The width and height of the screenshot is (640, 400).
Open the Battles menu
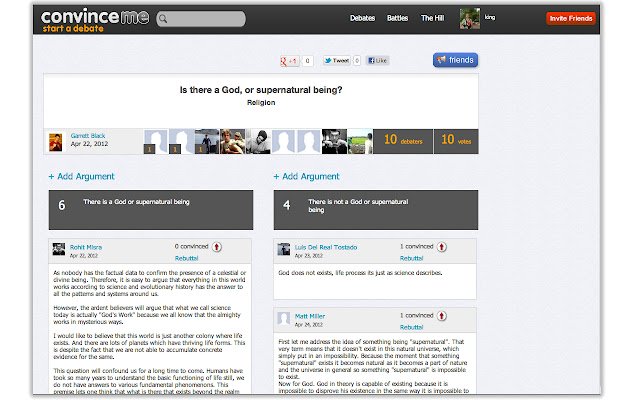coord(397,18)
